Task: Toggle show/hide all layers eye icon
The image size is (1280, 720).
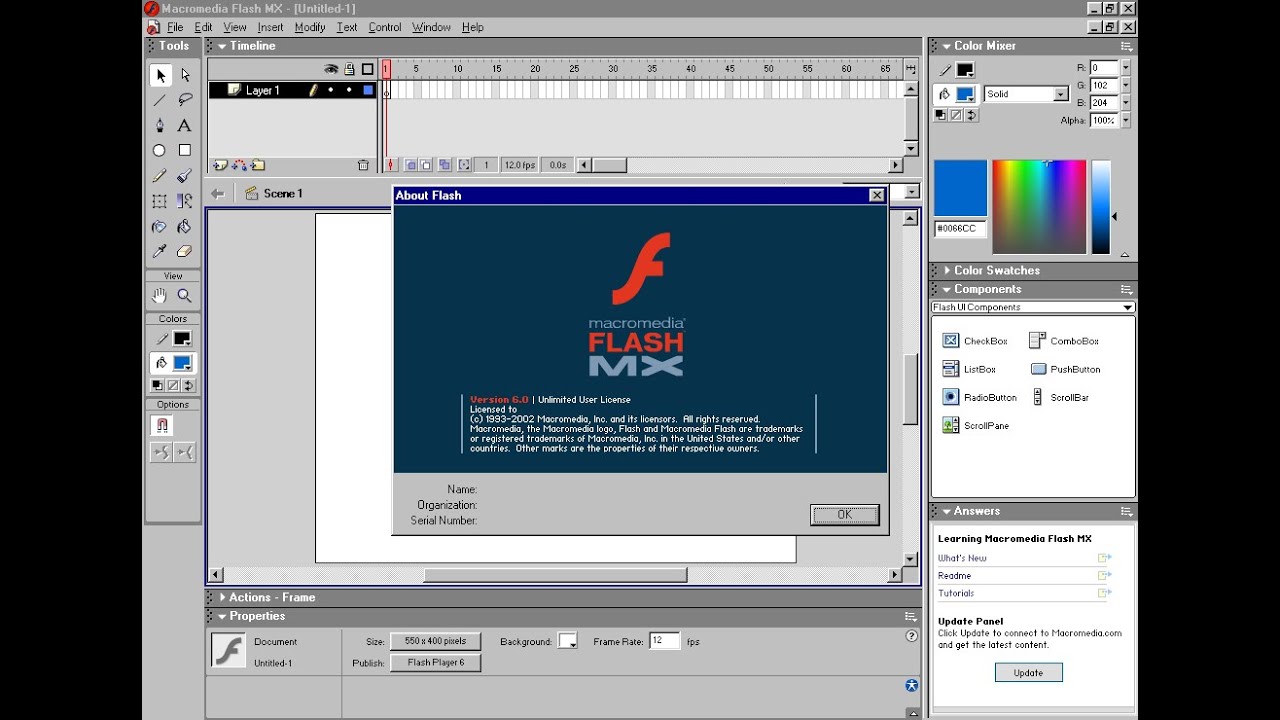Action: click(x=331, y=69)
